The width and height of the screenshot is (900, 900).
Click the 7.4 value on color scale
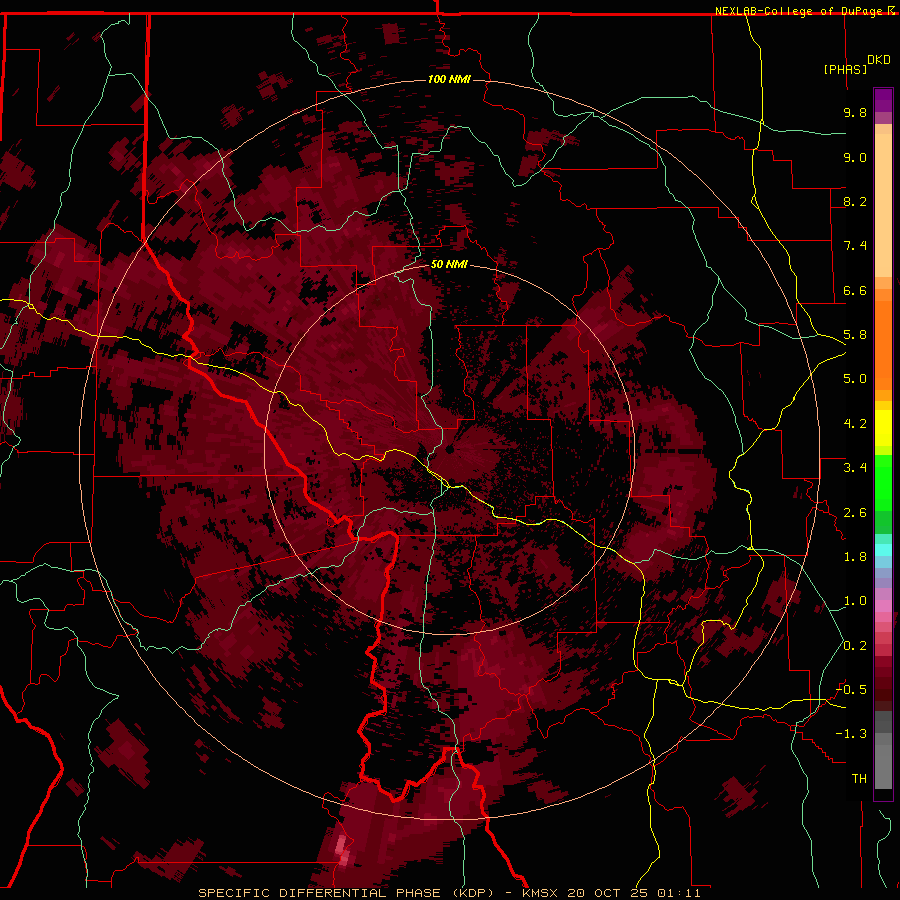[855, 246]
